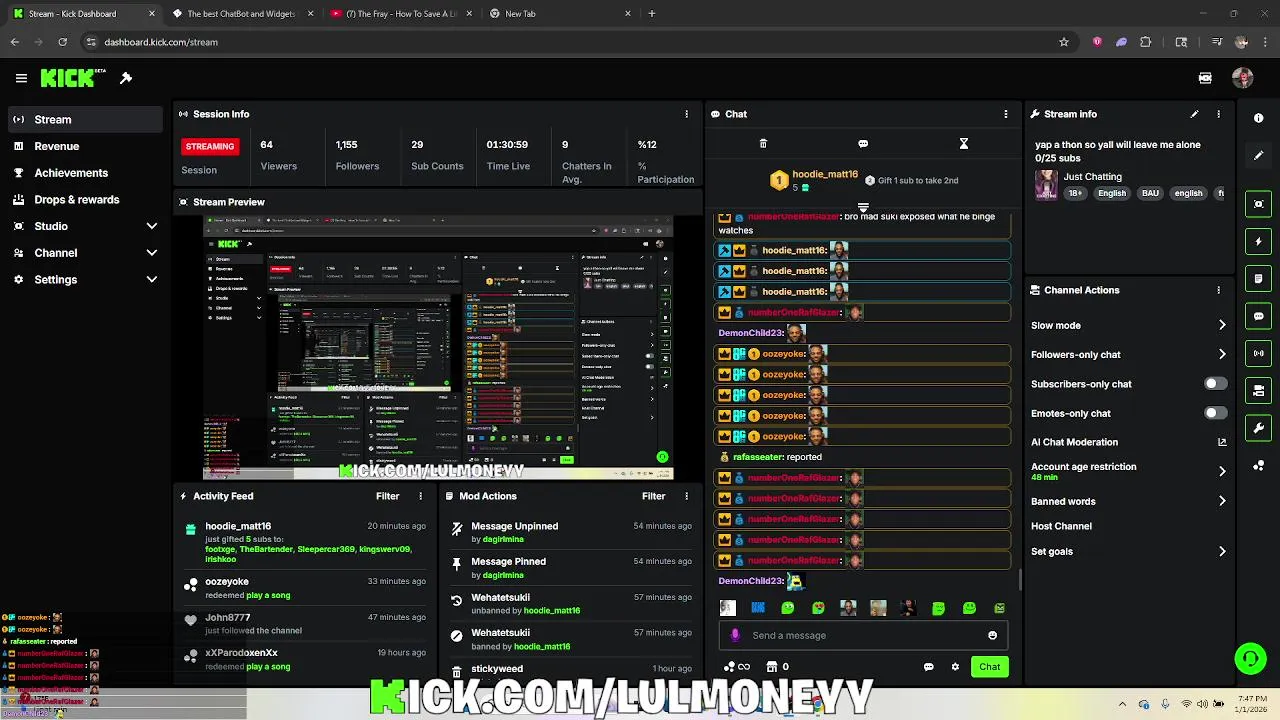Toggle Subscribers-only chat switch
The height and width of the screenshot is (720, 1280).
click(1215, 384)
